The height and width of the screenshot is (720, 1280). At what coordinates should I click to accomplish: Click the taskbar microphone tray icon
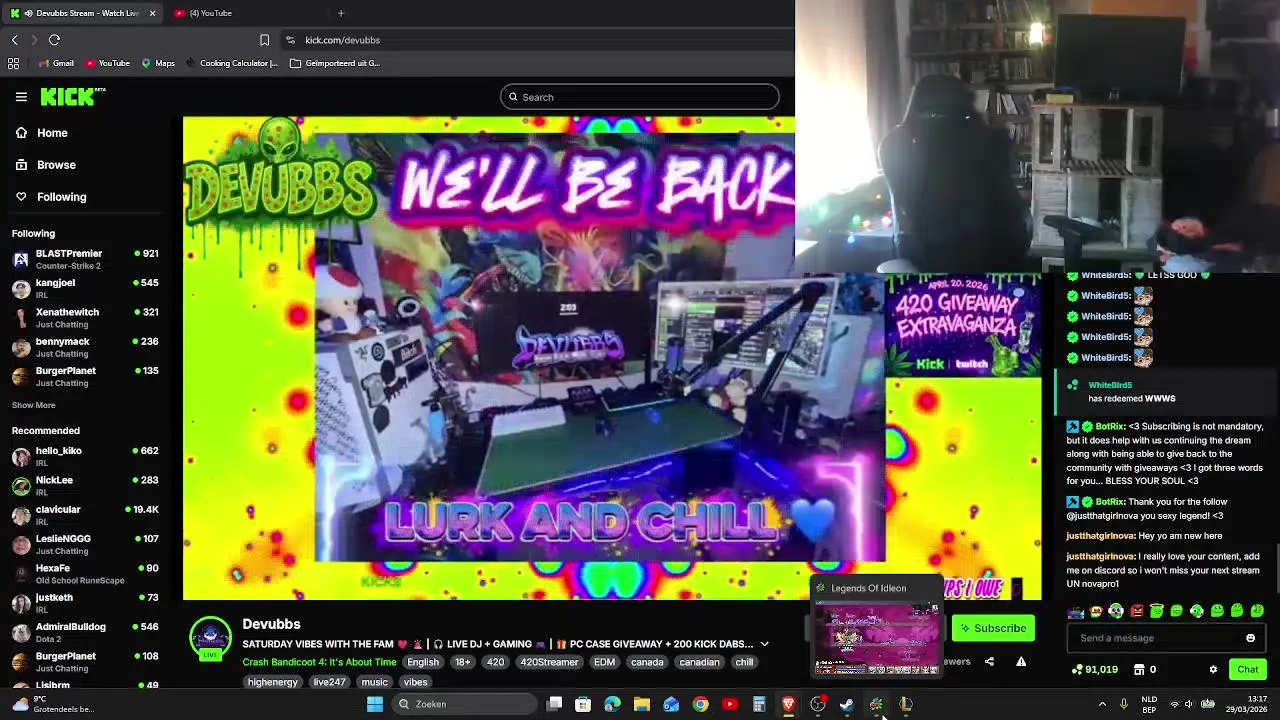1124,704
